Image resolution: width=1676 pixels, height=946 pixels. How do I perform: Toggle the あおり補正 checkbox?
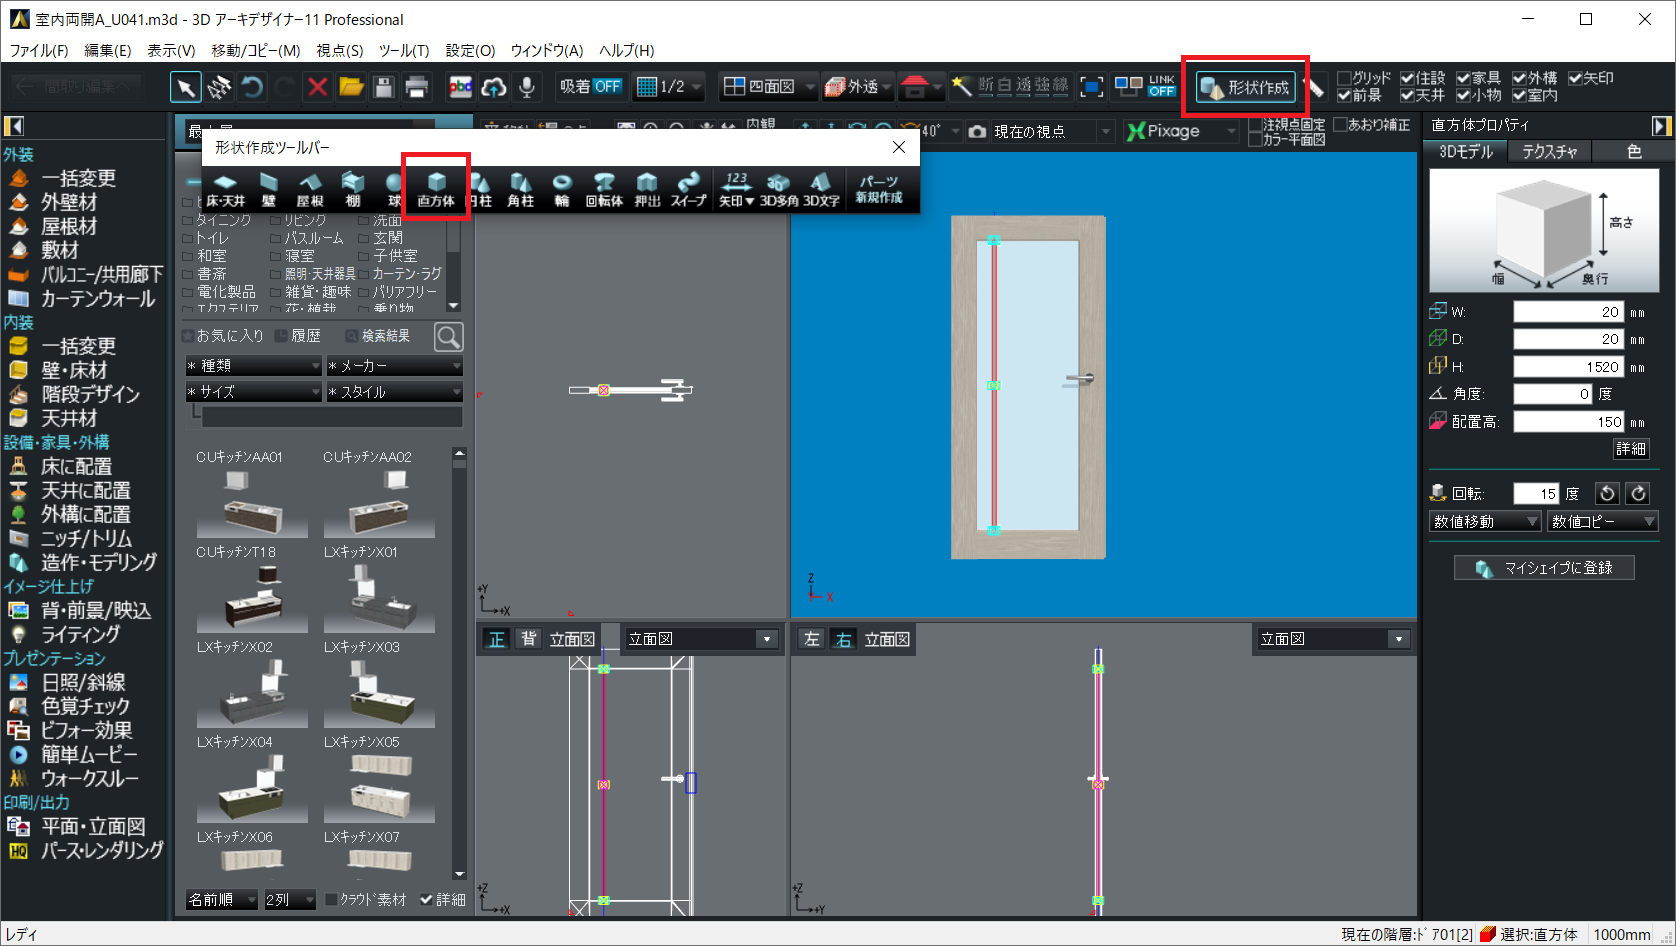tap(1340, 125)
